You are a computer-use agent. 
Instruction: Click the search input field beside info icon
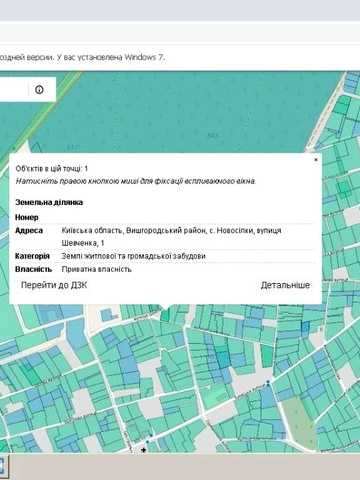pyautogui.click(x=14, y=89)
